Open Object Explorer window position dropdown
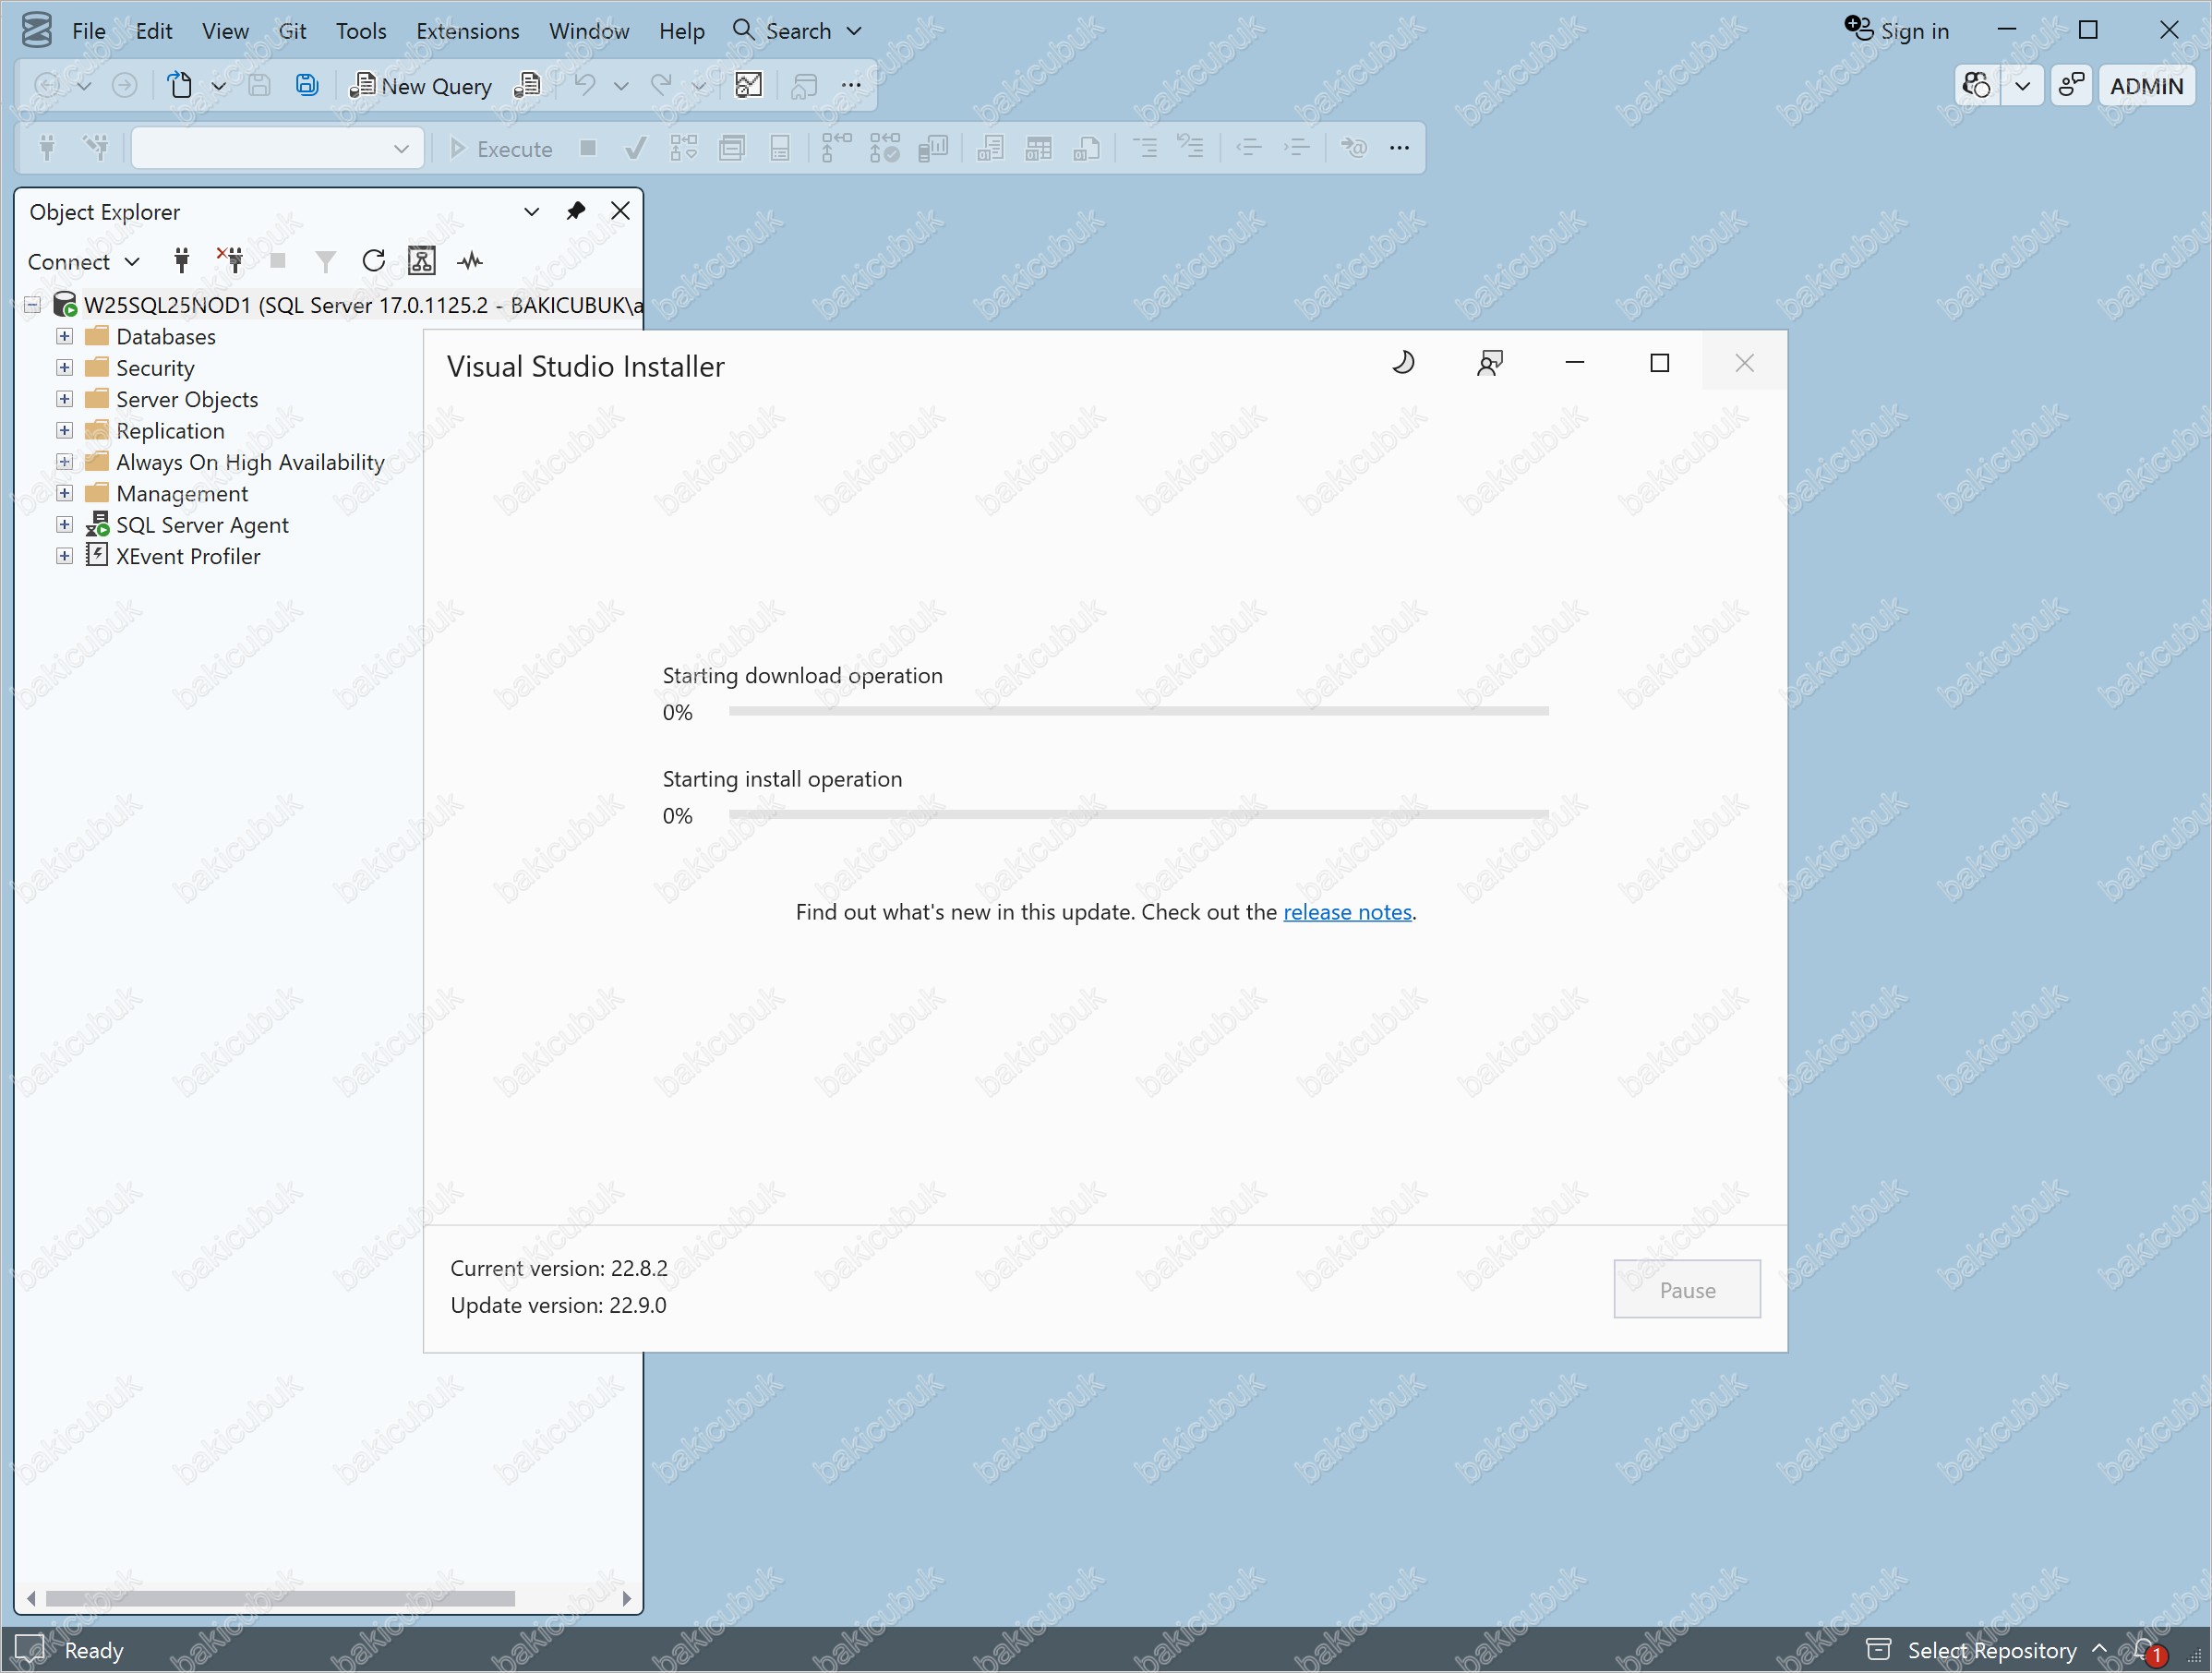Viewport: 2212px width, 1673px height. [x=531, y=211]
